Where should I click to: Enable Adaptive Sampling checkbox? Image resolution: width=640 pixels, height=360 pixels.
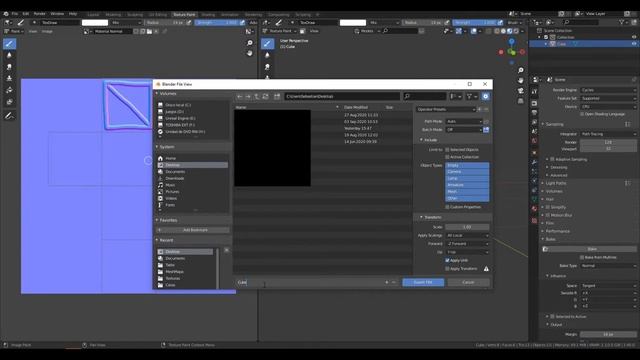coord(552,160)
